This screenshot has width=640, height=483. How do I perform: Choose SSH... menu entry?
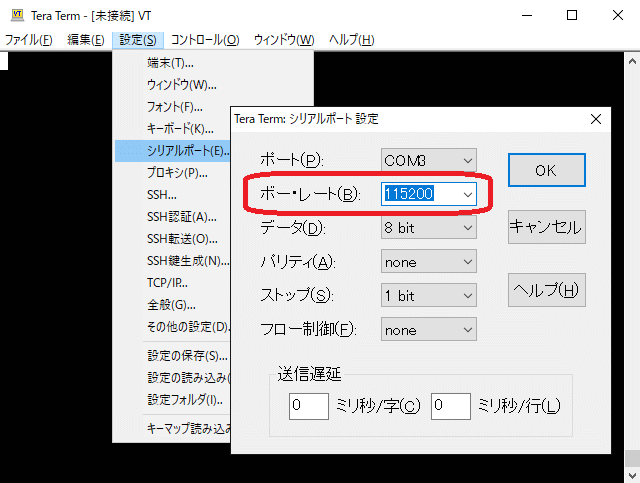pyautogui.click(x=162, y=195)
